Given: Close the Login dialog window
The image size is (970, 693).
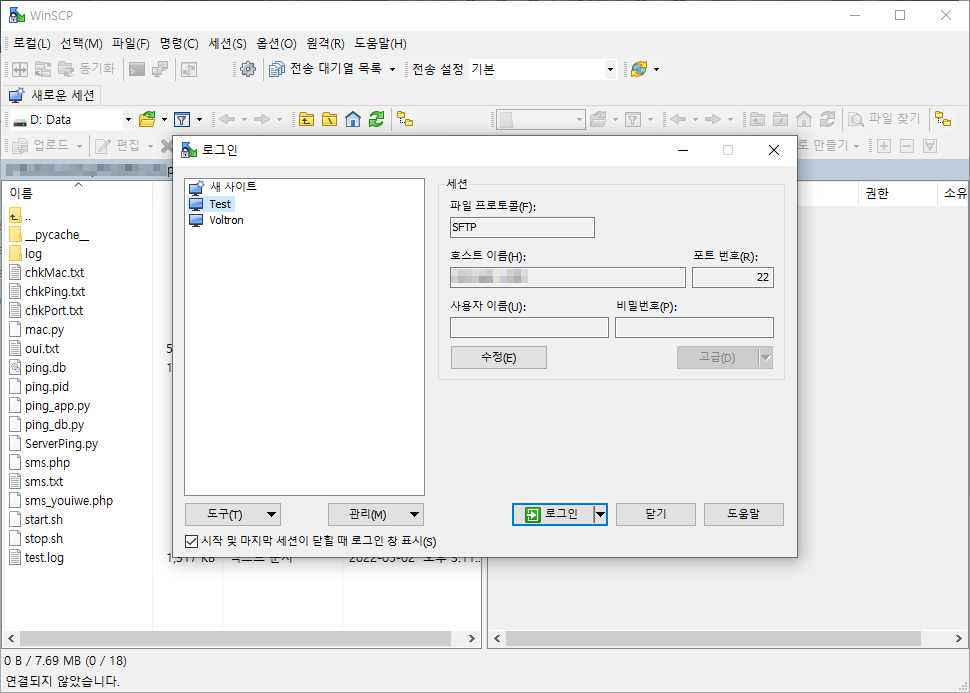Looking at the screenshot, I should point(773,150).
